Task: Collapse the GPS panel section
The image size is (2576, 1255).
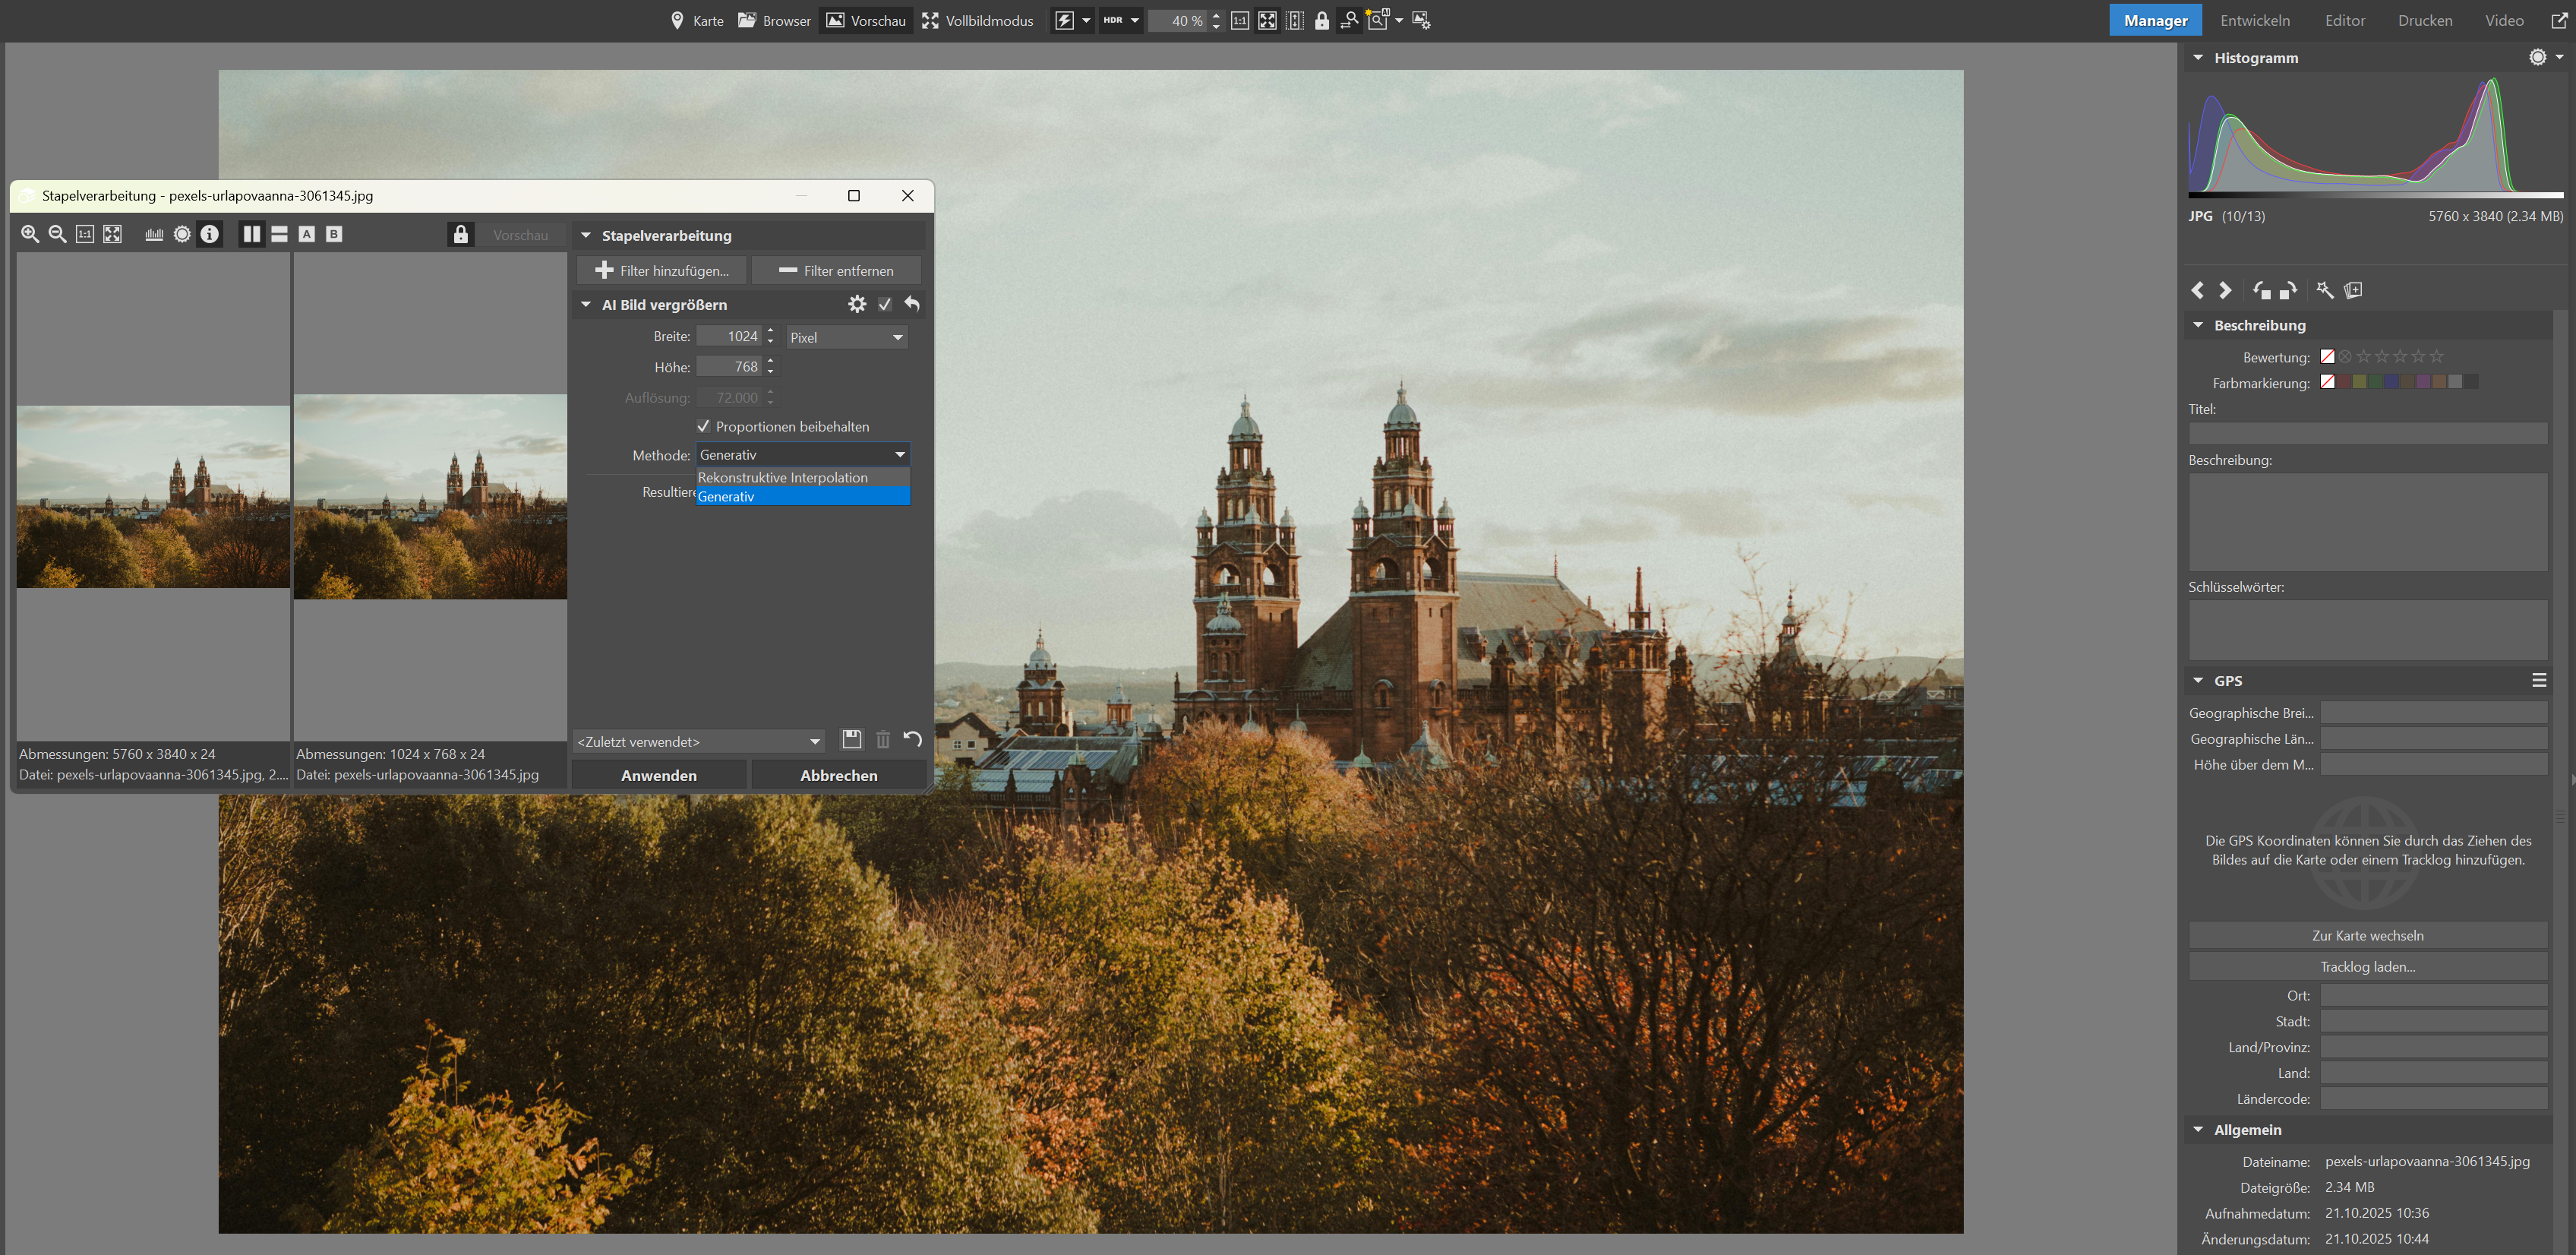Action: coord(2198,680)
